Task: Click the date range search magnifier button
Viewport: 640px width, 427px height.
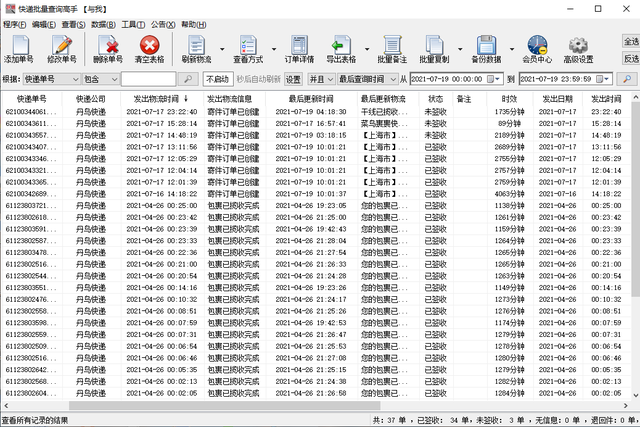Action: click(x=627, y=79)
